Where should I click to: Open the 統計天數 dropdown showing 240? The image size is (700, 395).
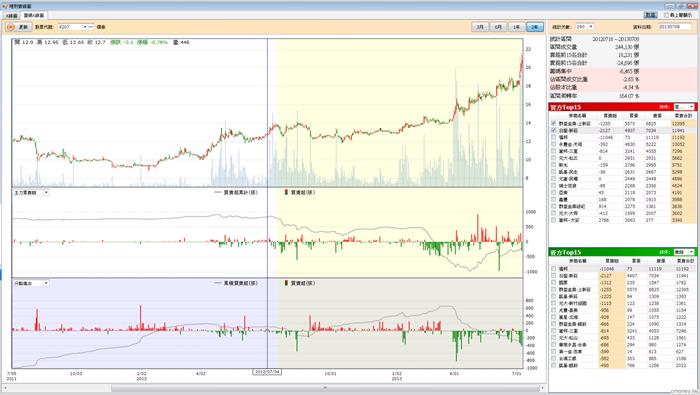pos(591,27)
